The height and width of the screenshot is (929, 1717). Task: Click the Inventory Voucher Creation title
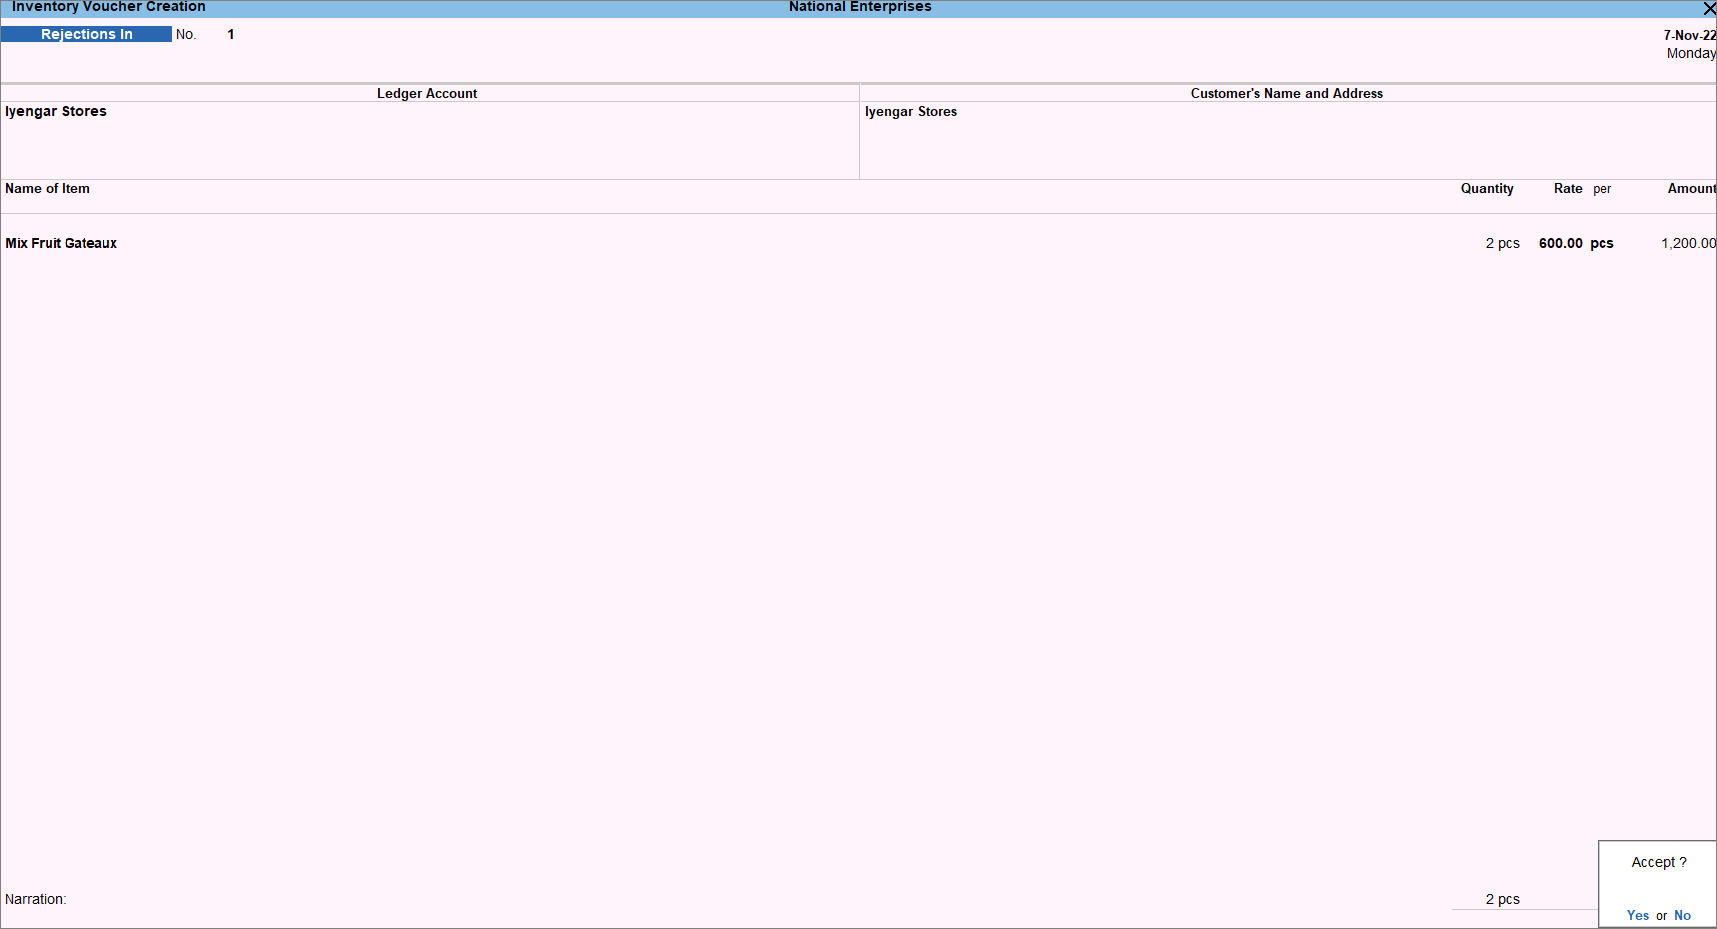[109, 7]
